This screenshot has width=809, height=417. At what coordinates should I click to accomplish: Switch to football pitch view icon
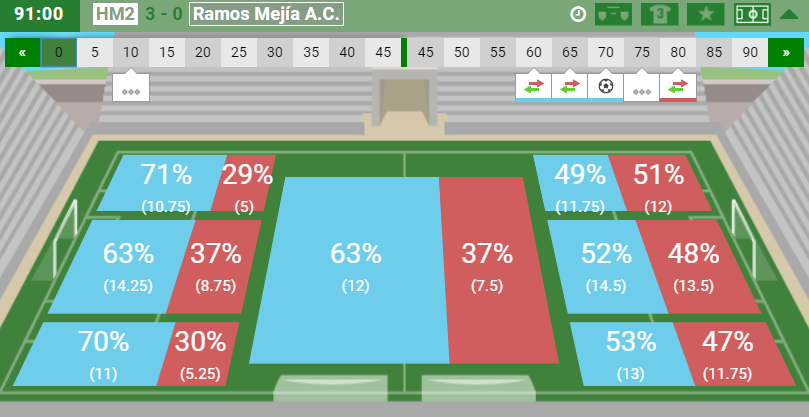tap(752, 14)
